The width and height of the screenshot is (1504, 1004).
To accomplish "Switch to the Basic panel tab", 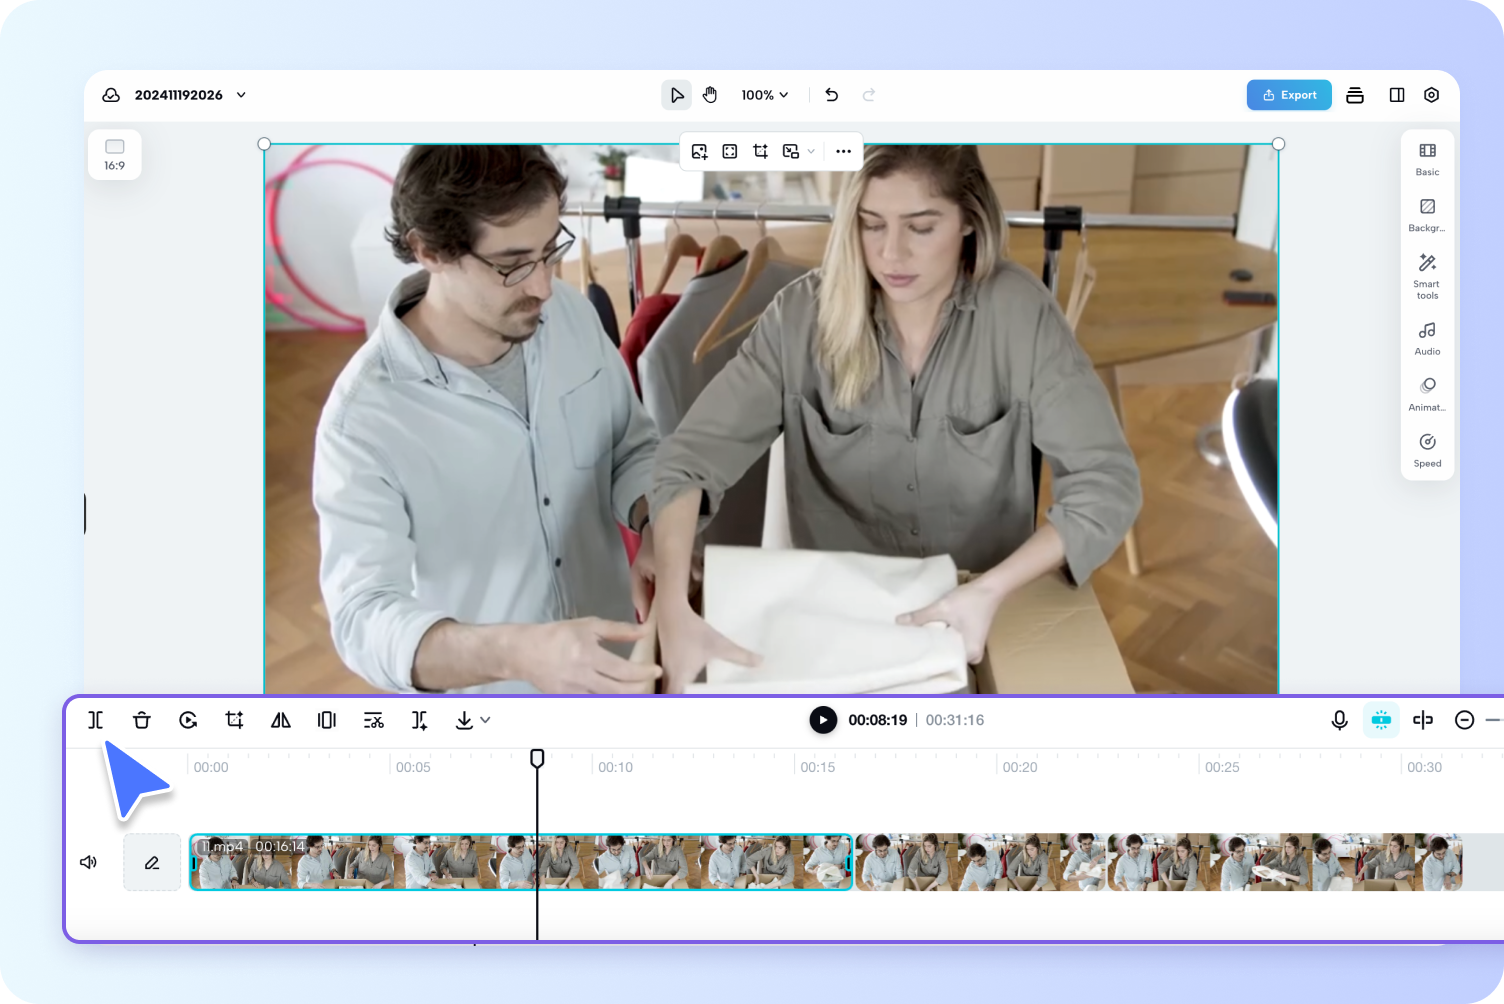I will pyautogui.click(x=1427, y=158).
